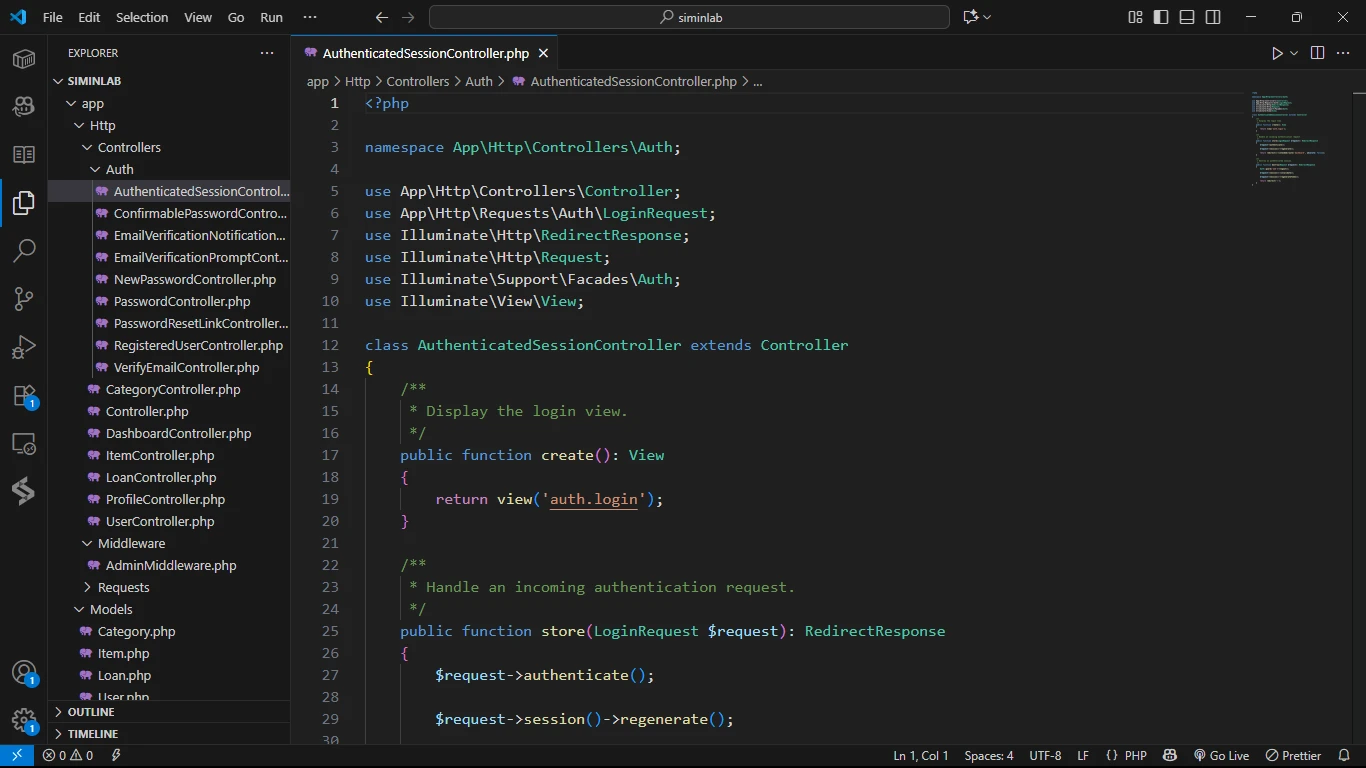Toggle the secondary side bar layout button
This screenshot has height=768, width=1366.
point(1213,17)
